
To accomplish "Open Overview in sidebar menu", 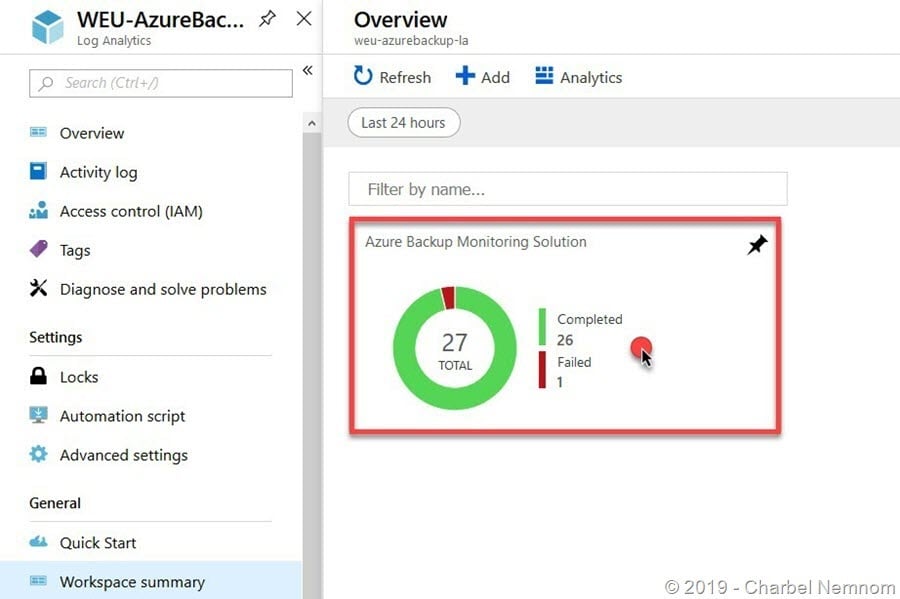I will (92, 133).
